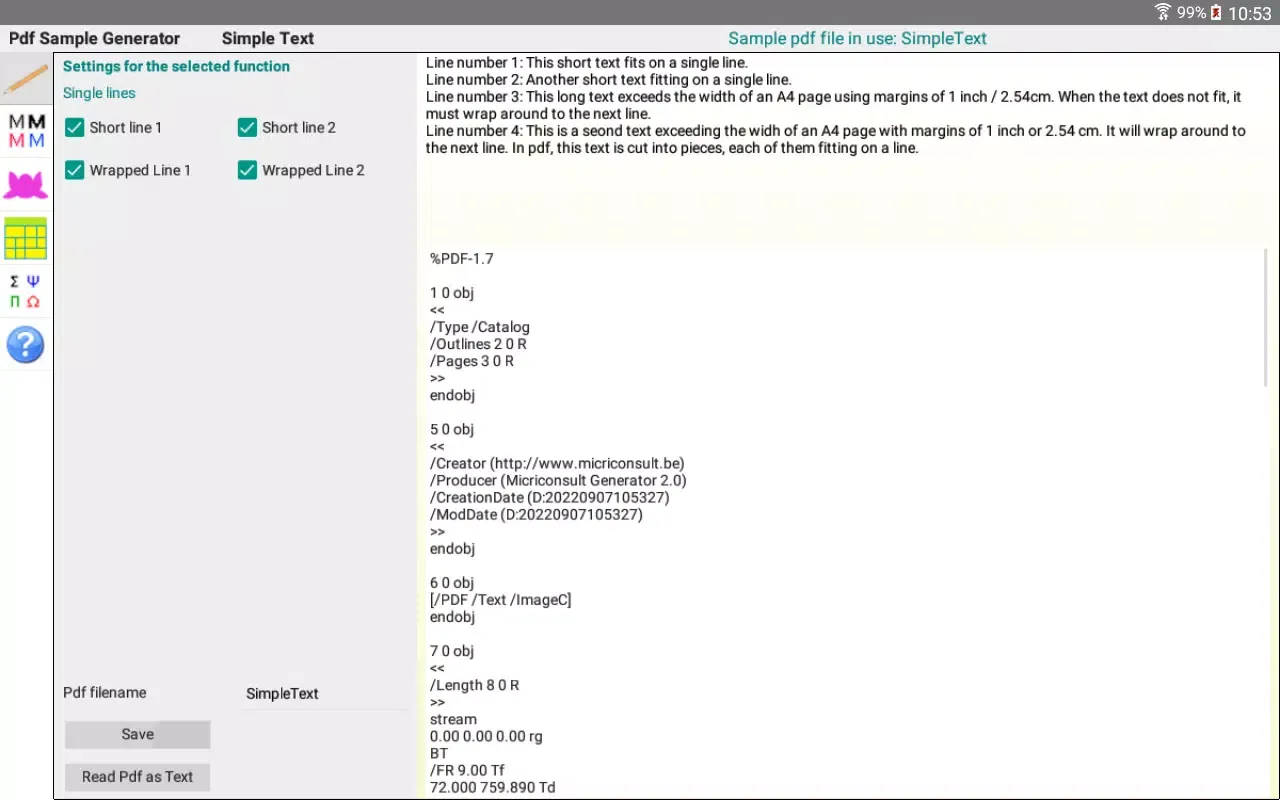The height and width of the screenshot is (800, 1280).
Task: Click the 'Line number 2' preview text
Action: click(609, 80)
